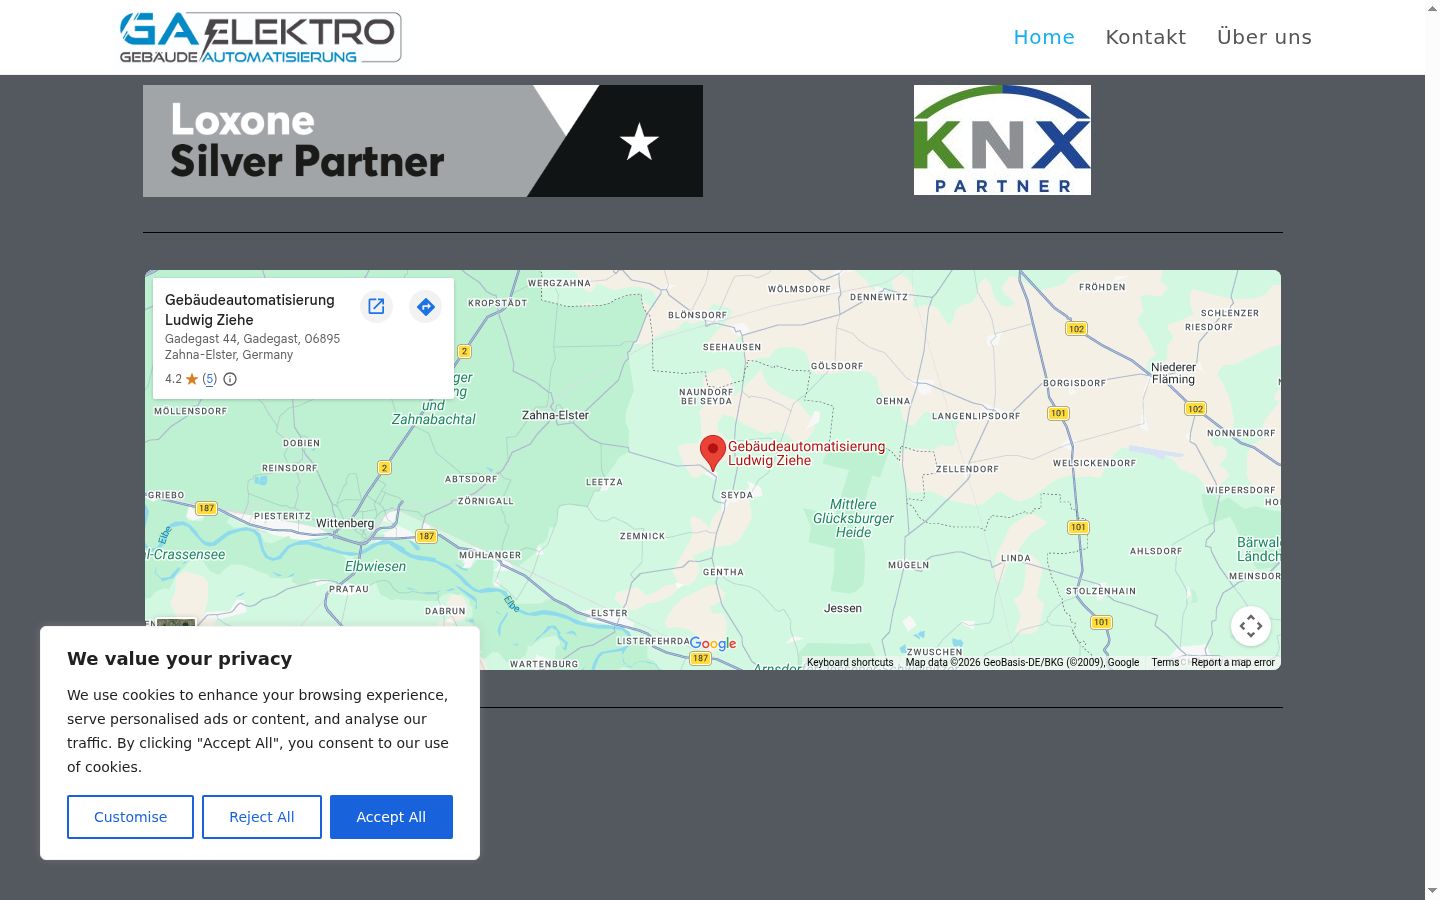The height and width of the screenshot is (900, 1440).
Task: Click the Elbwiesen map label
Action: [x=376, y=566]
